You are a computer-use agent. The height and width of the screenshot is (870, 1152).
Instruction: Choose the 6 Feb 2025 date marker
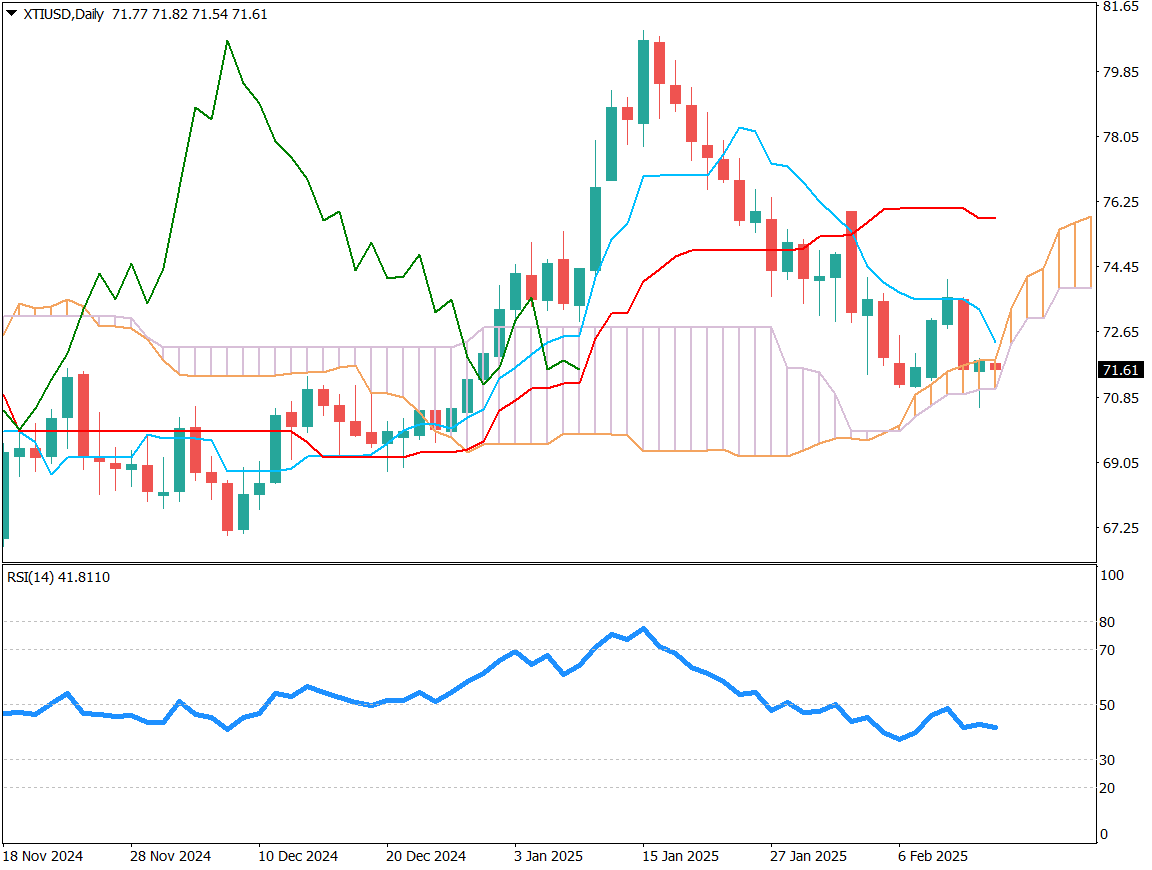click(932, 856)
